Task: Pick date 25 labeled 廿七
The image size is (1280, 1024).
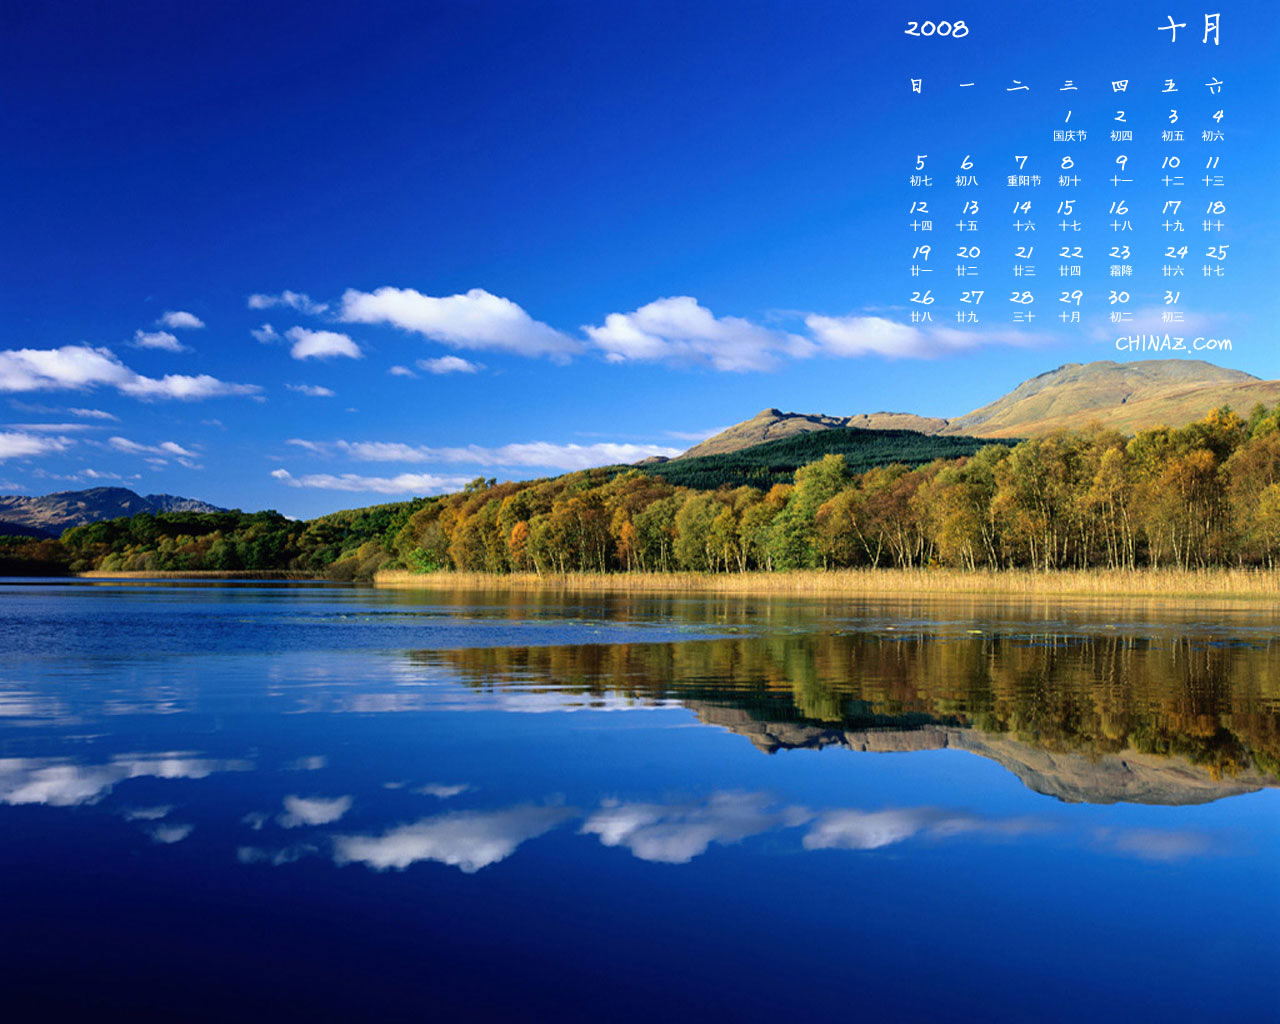Action: [1215, 260]
